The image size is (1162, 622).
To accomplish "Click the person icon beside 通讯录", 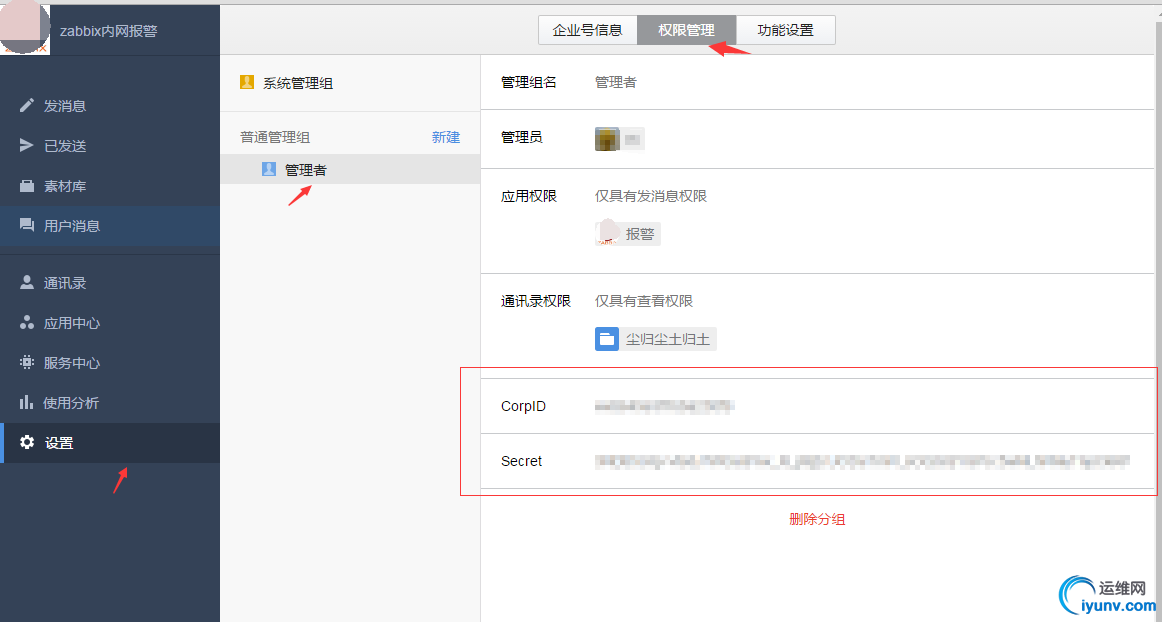I will pyautogui.click(x=27, y=282).
